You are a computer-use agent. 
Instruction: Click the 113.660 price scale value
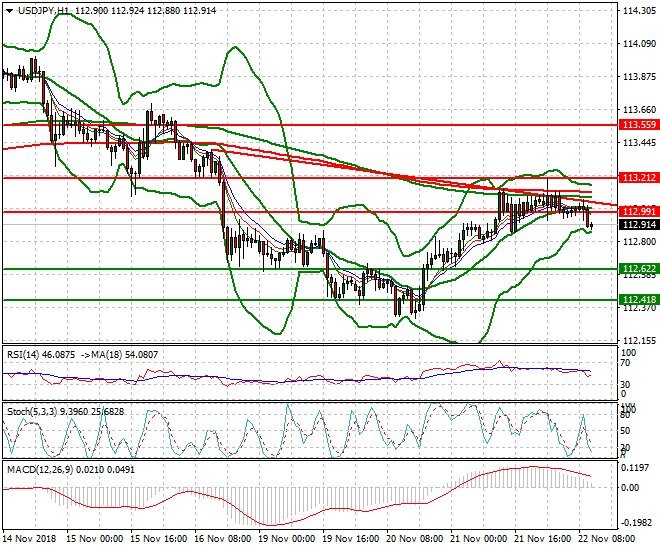tap(639, 110)
